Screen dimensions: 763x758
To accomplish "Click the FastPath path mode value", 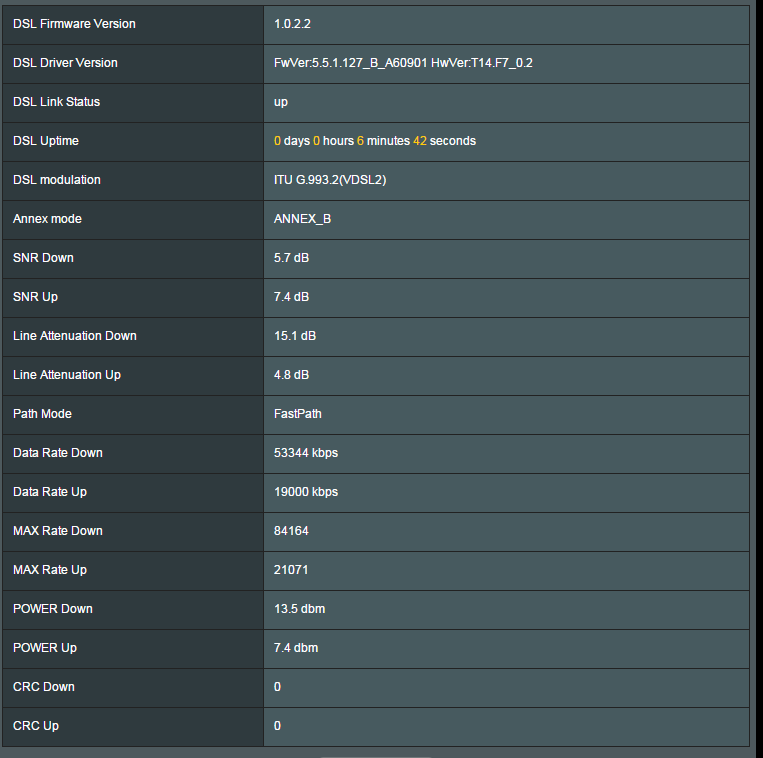I will pos(297,414).
